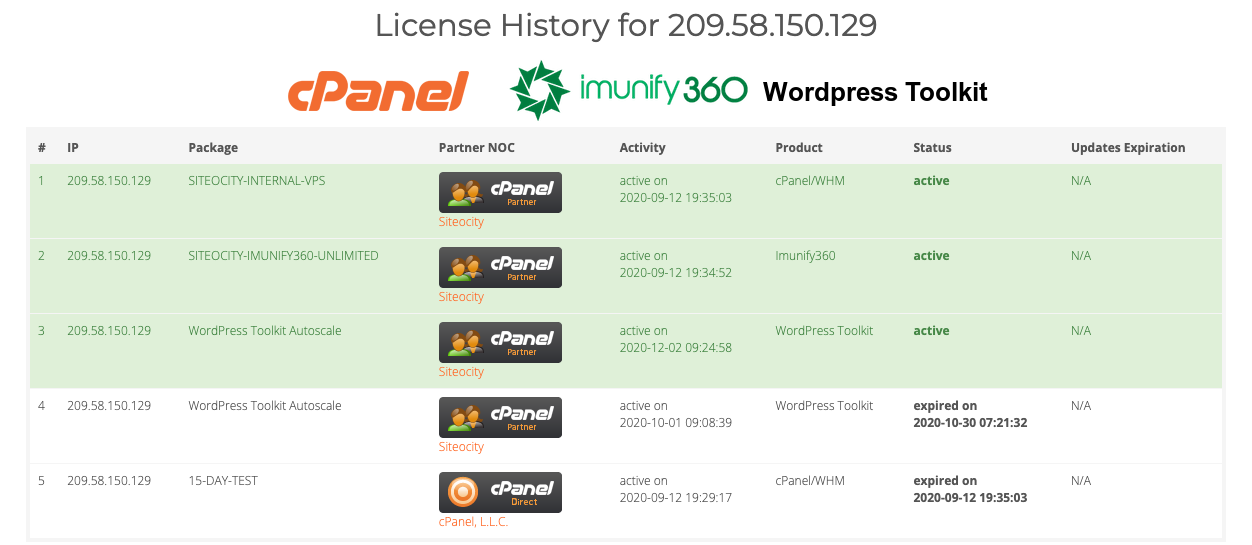Click the Partner NOC column header
The height and width of the screenshot is (545, 1252).
click(476, 148)
